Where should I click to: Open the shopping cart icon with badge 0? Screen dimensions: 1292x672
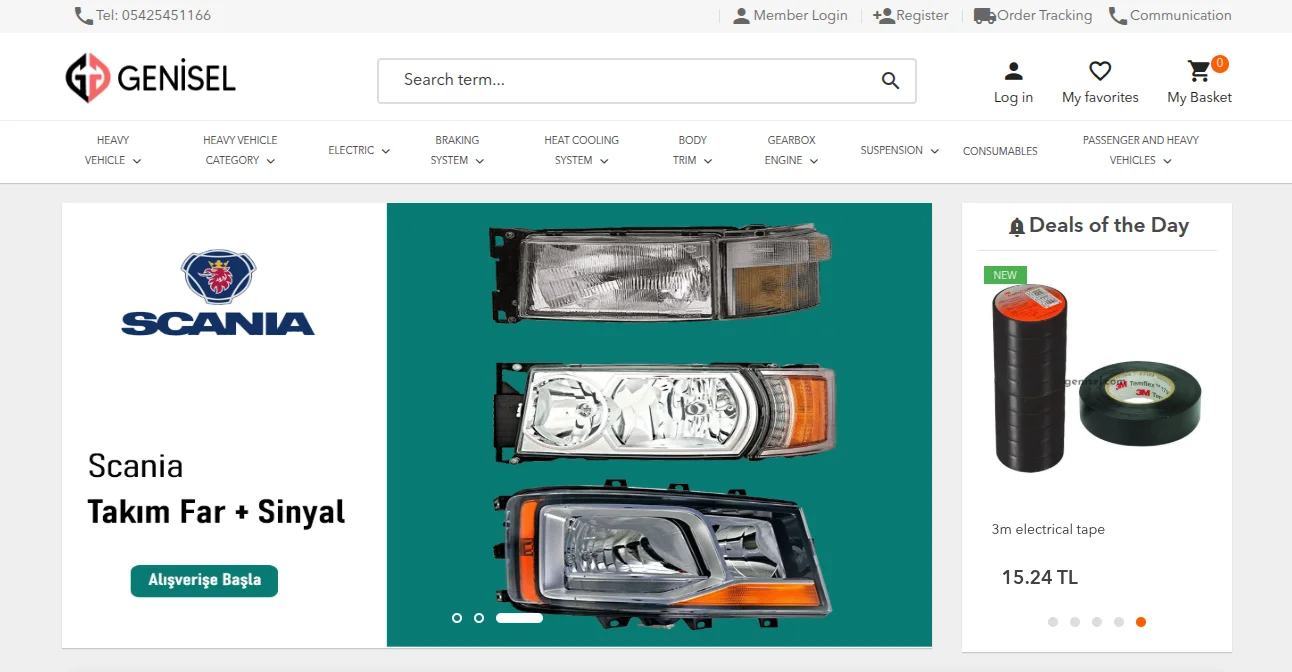point(1199,71)
